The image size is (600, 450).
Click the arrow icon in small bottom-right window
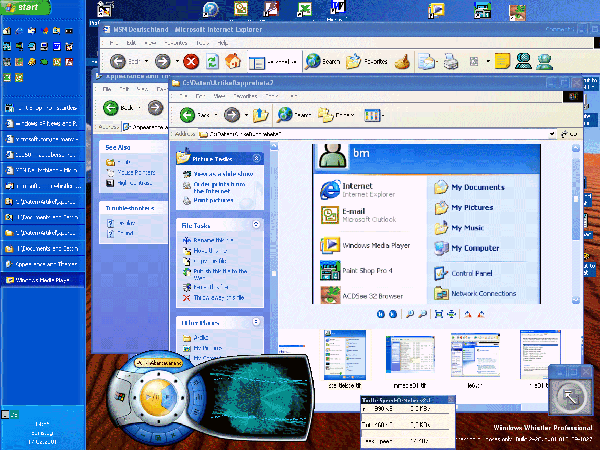click(x=570, y=398)
